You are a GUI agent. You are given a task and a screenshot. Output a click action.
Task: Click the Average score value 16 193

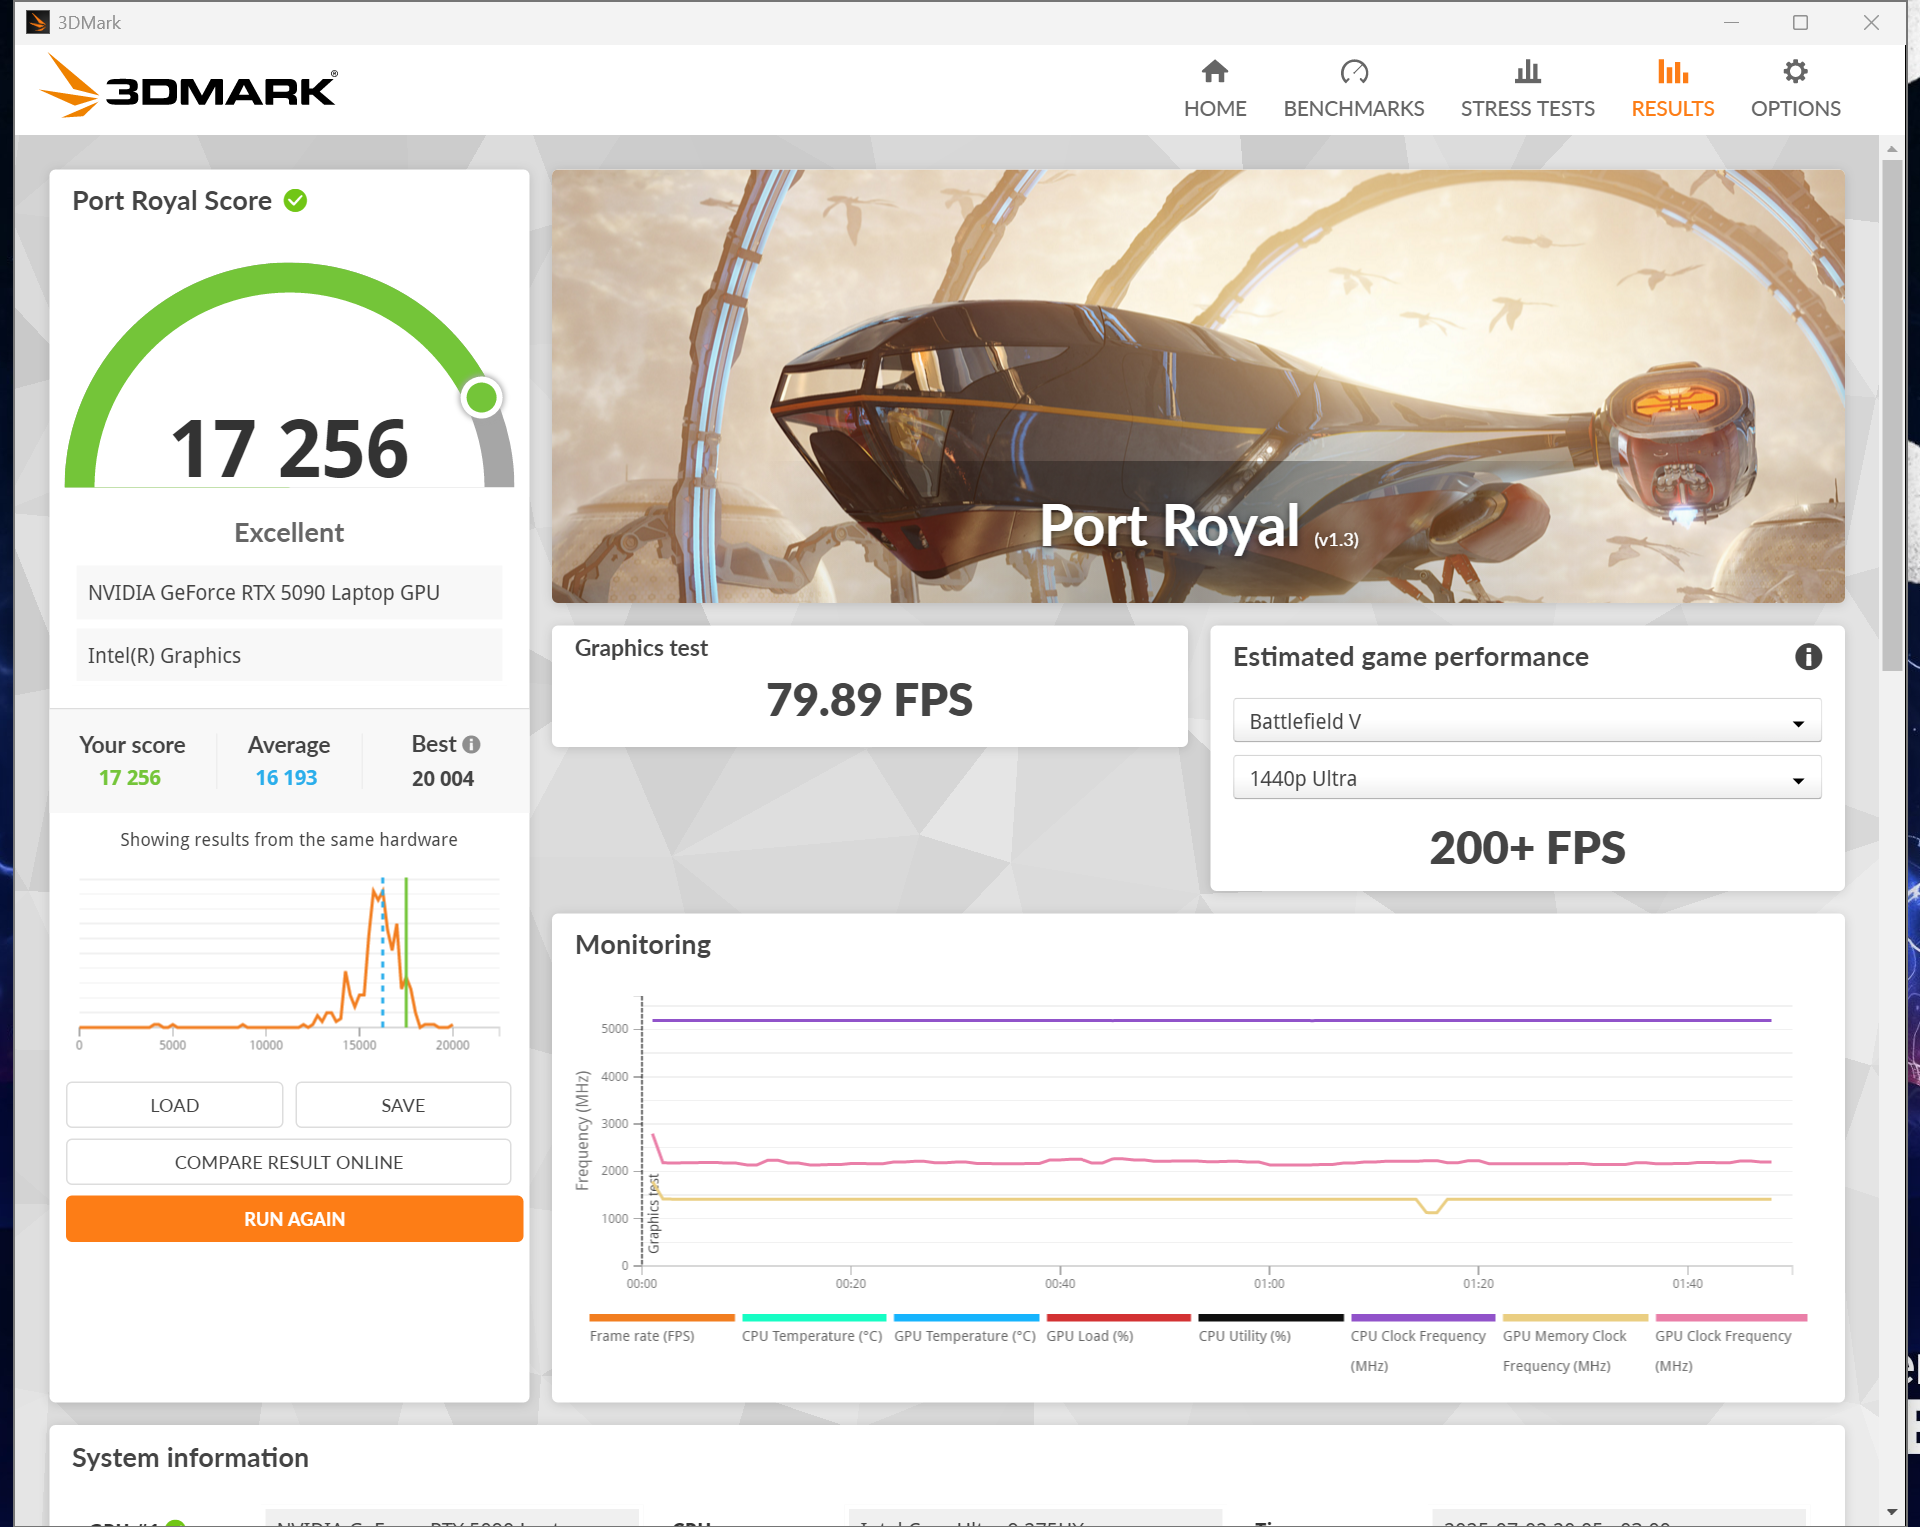click(x=286, y=778)
